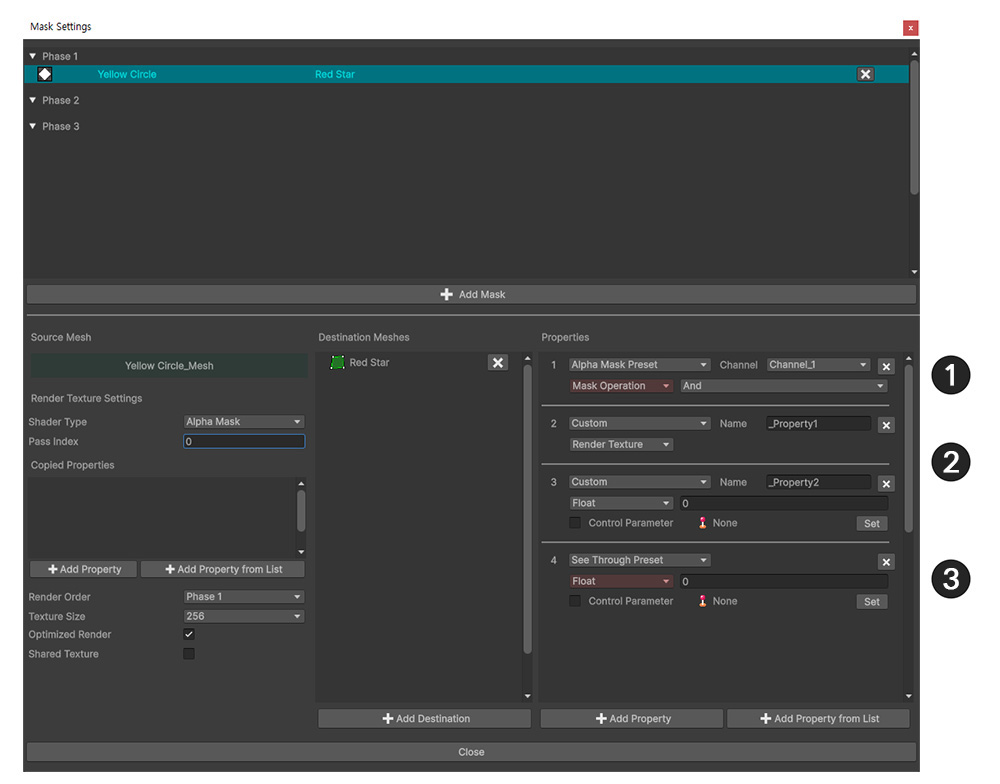Click the control parameter icon in property 3
The width and height of the screenshot is (1000, 784).
[x=702, y=522]
